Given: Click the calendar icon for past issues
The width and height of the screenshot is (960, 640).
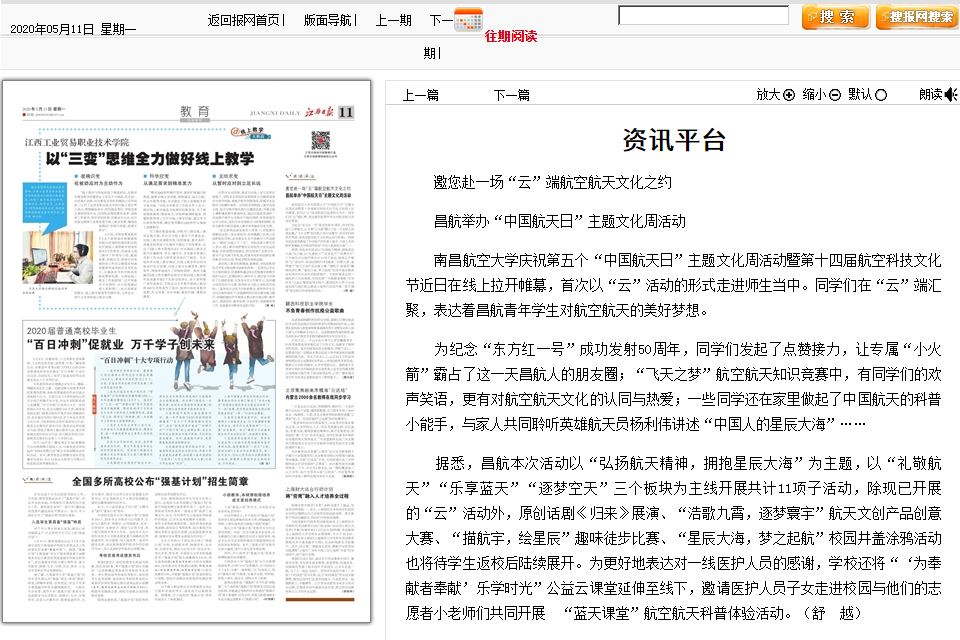Looking at the screenshot, I should (x=468, y=19).
